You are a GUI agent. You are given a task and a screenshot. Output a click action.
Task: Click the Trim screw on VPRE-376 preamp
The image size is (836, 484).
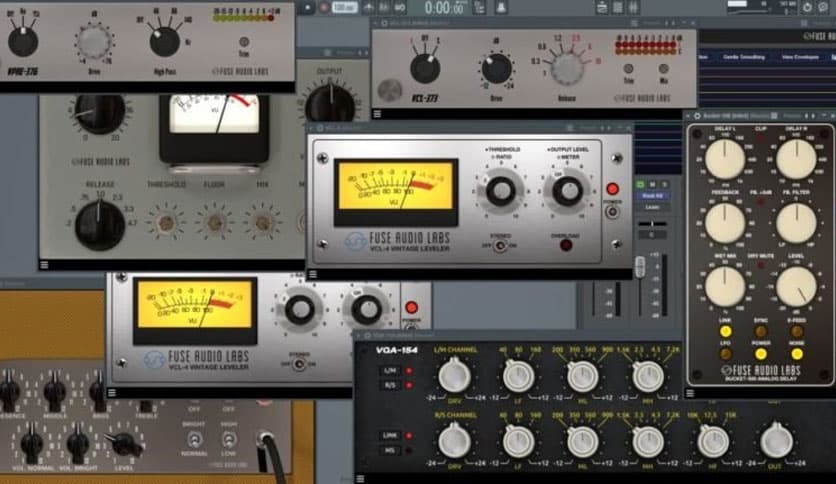tap(244, 42)
